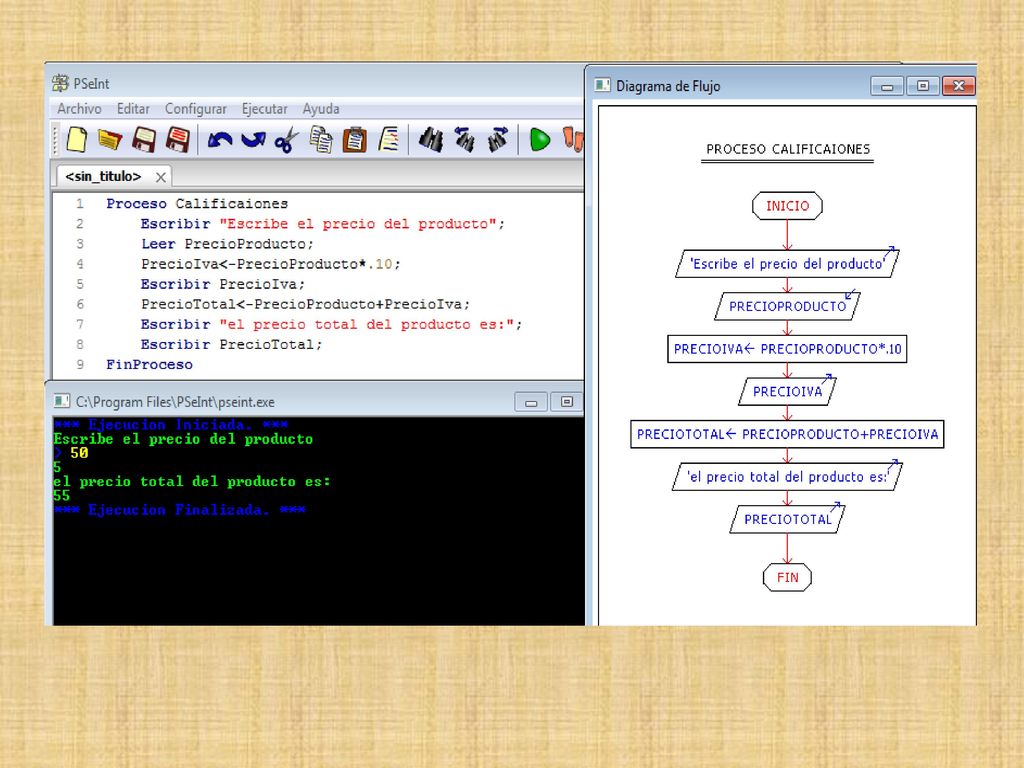This screenshot has height=768, width=1024.
Task: Click the FIN node in the flowchart
Action: tap(788, 577)
